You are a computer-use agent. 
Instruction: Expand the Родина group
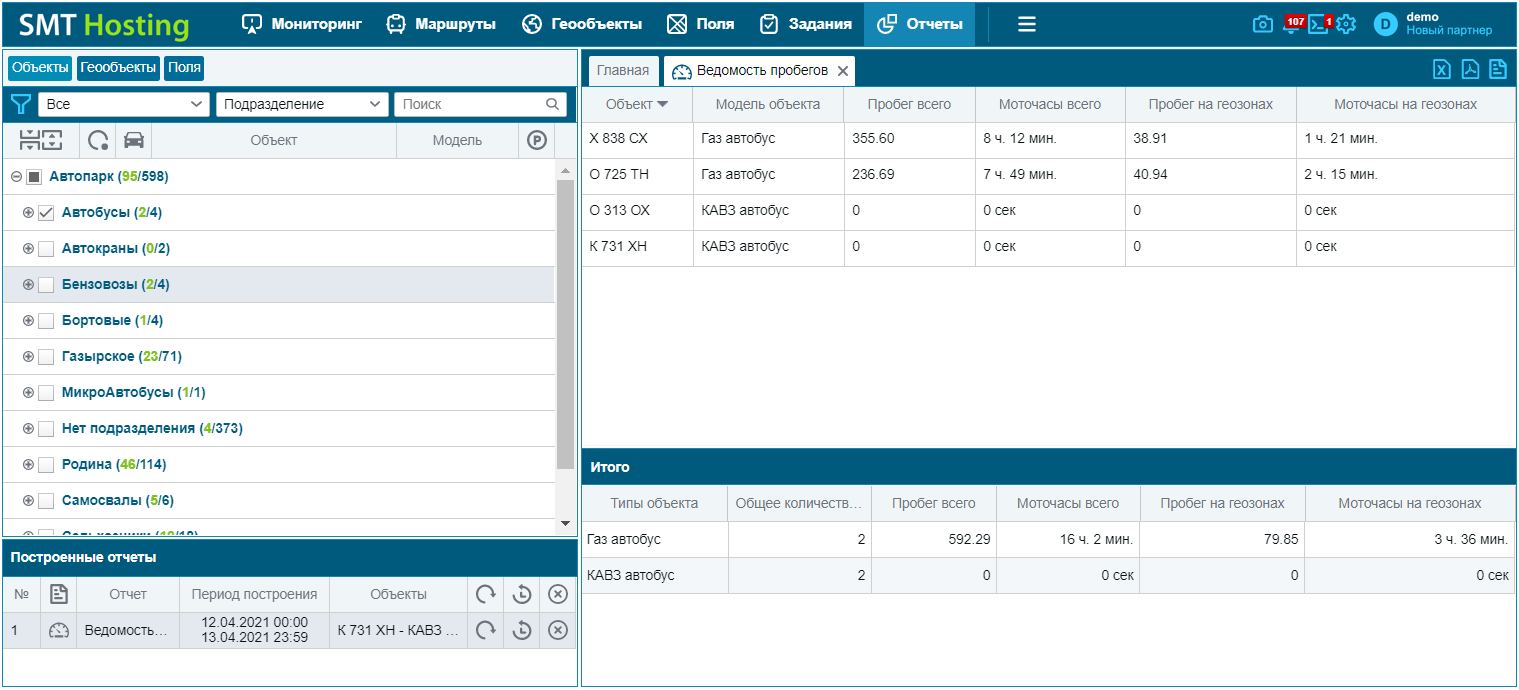pos(28,465)
